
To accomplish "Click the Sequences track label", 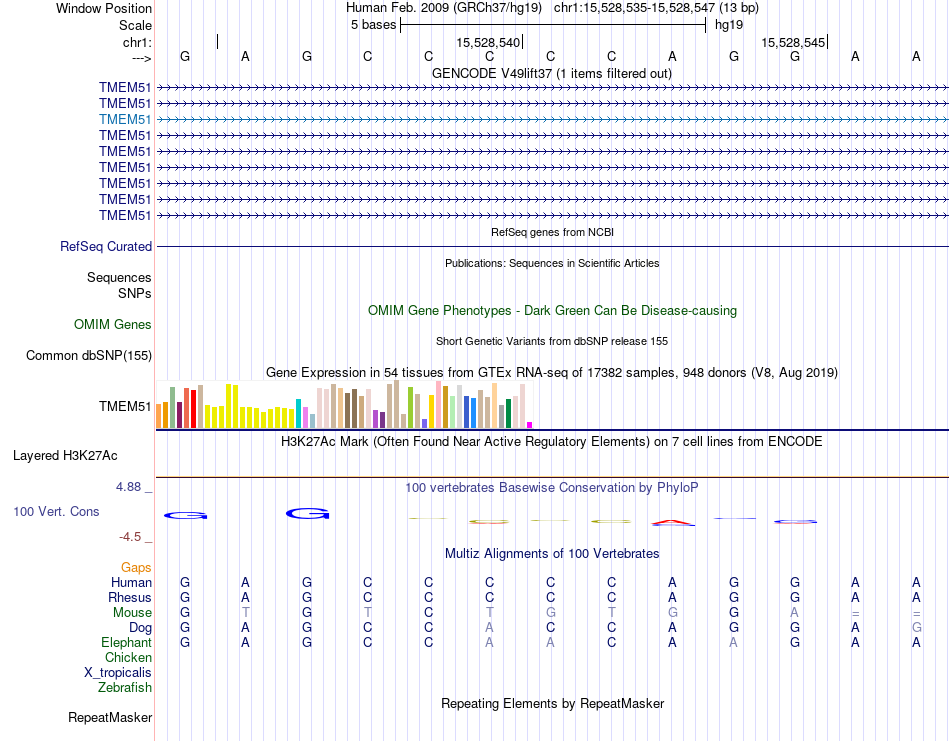I will point(119,277).
